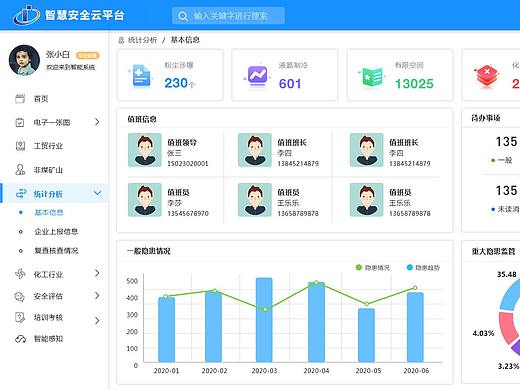Click the 非煤矿山 person icon

[x=20, y=170]
